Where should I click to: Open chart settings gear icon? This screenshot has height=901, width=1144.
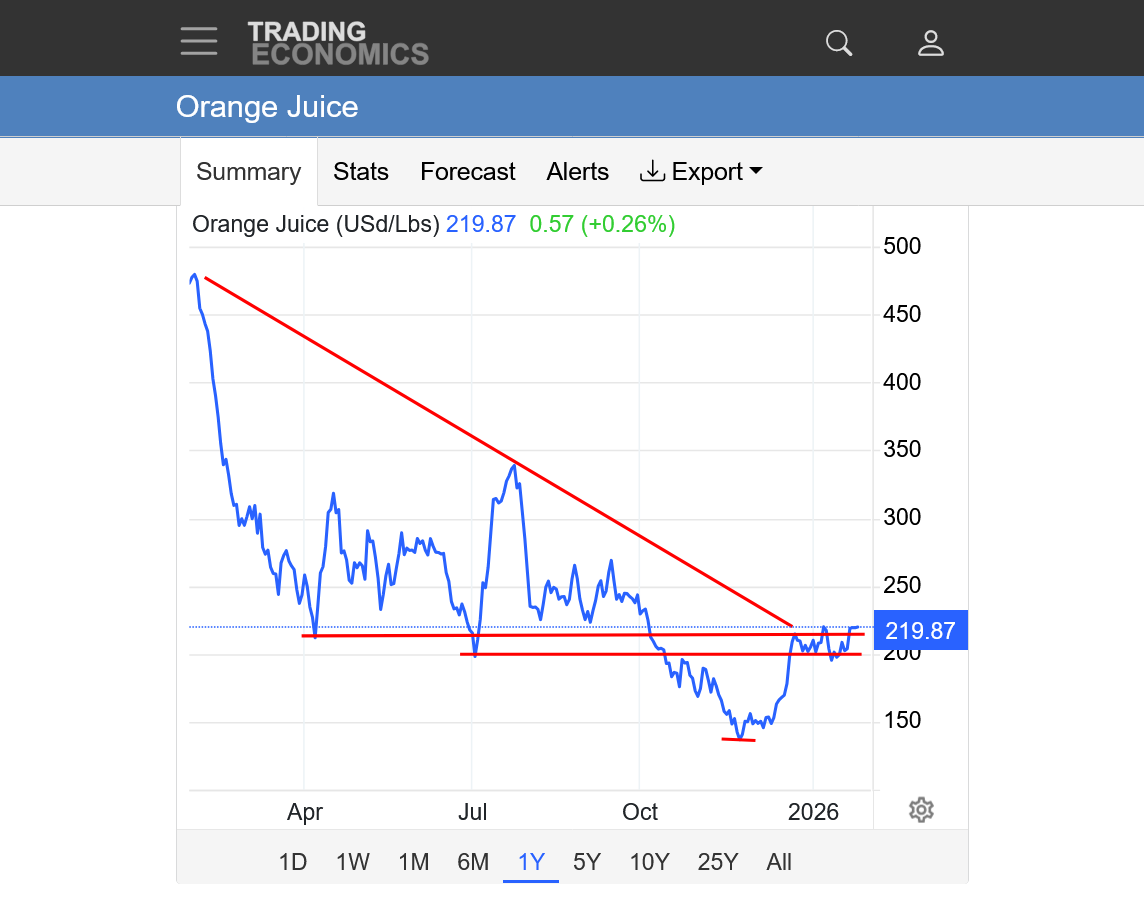(921, 810)
